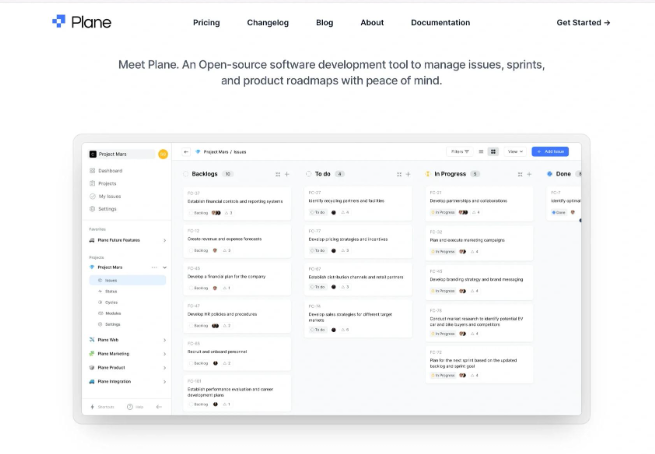
Task: Open the View dropdown
Action: pos(515,152)
